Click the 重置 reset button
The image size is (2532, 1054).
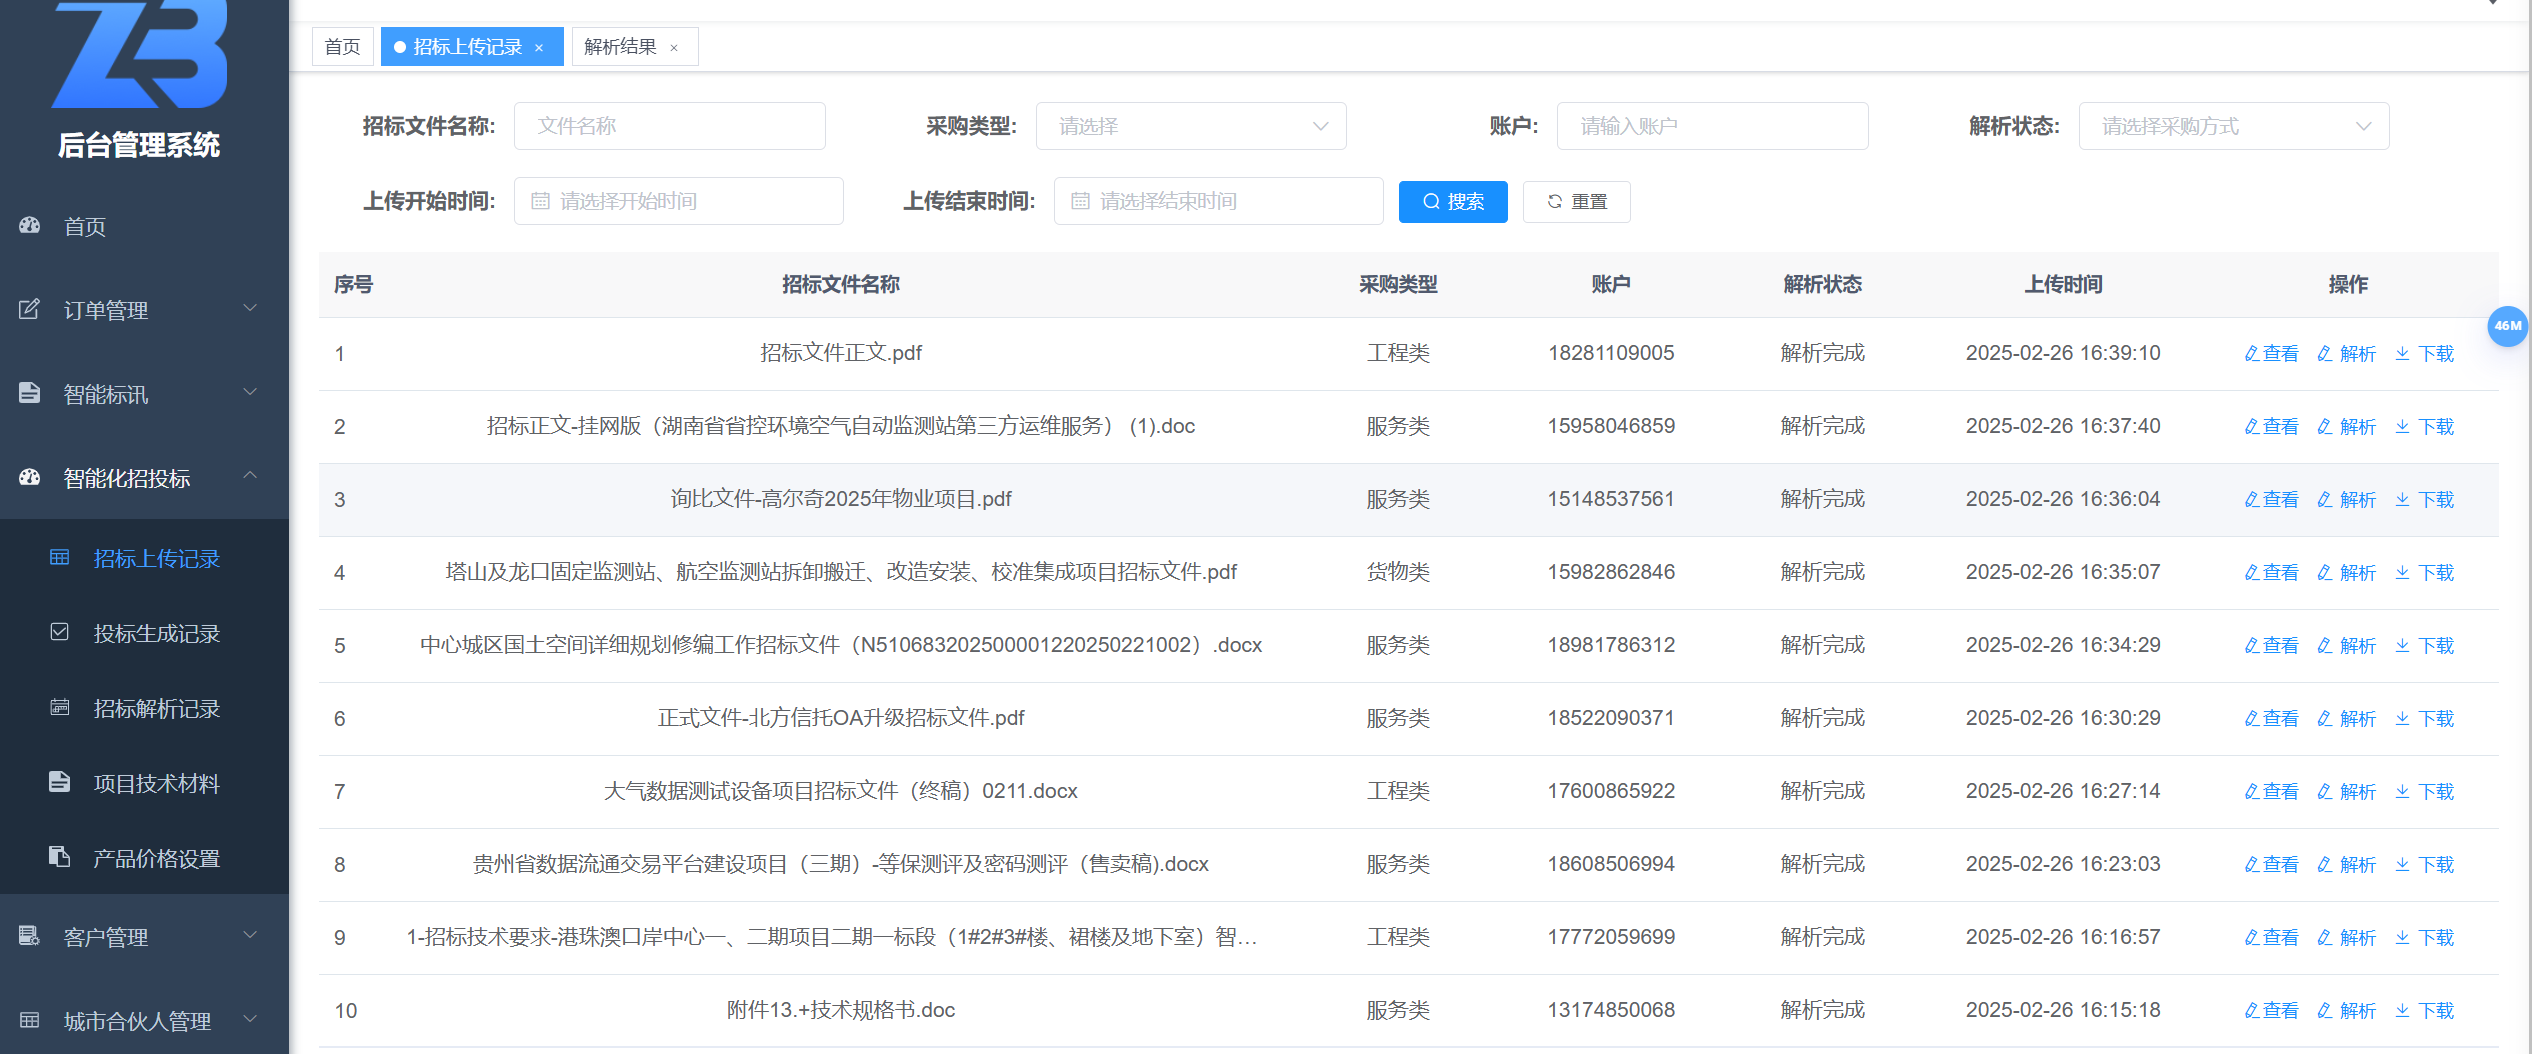1576,202
